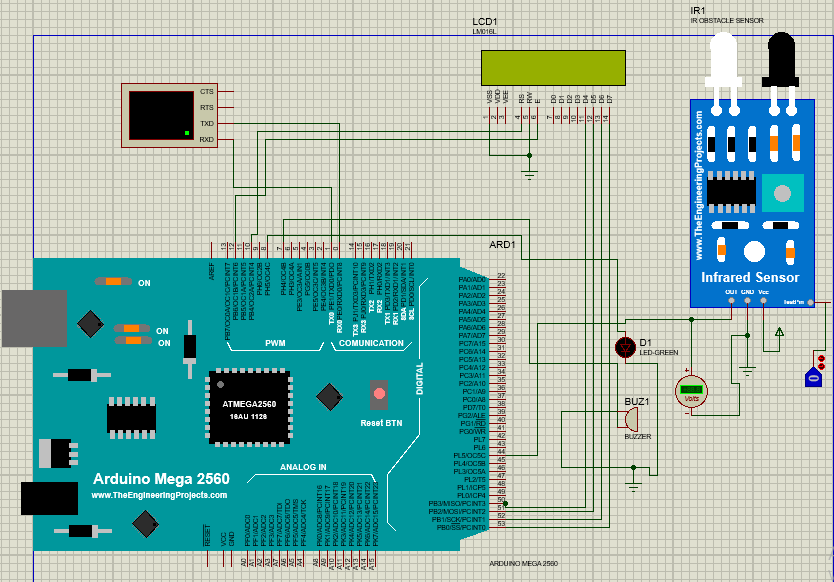The width and height of the screenshot is (834, 582).
Task: Select the power terminal arrow near Vcc
Action: [x=779, y=332]
